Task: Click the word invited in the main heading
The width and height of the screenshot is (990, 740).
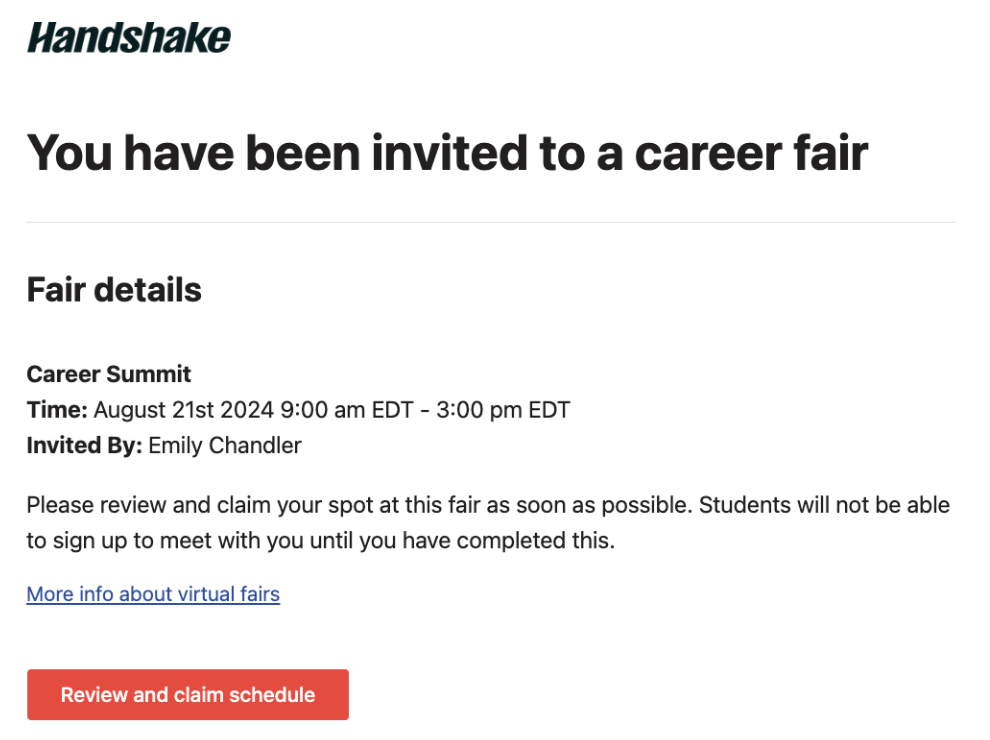Action: tap(450, 153)
